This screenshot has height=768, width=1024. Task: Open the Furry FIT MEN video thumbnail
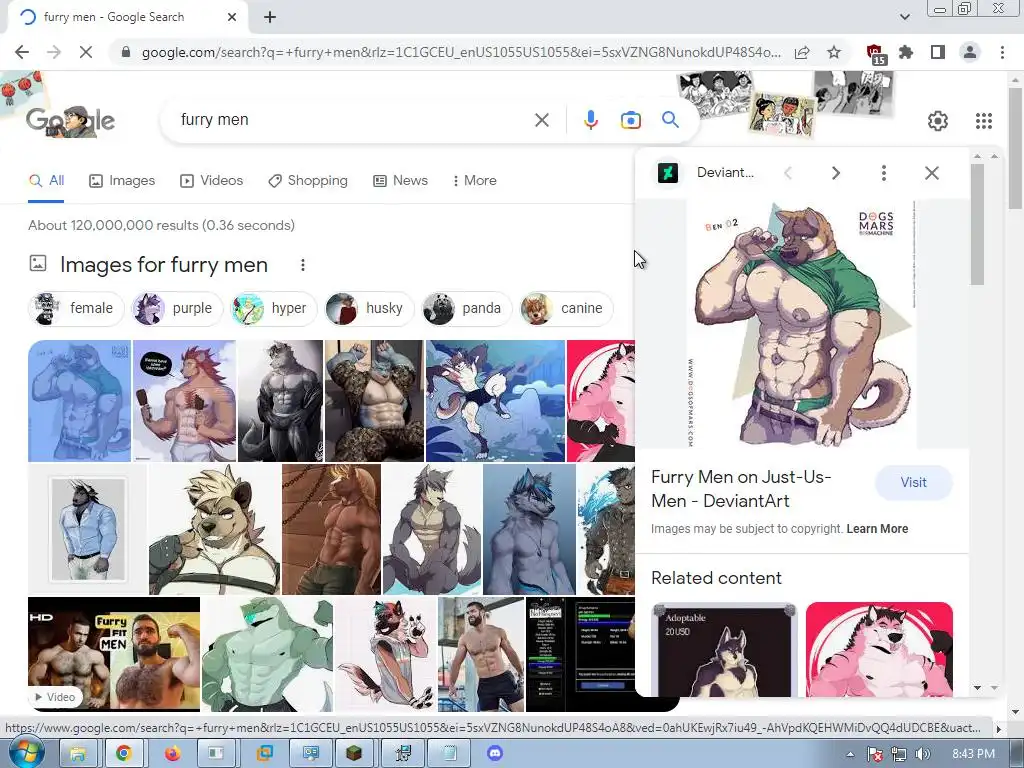point(114,654)
